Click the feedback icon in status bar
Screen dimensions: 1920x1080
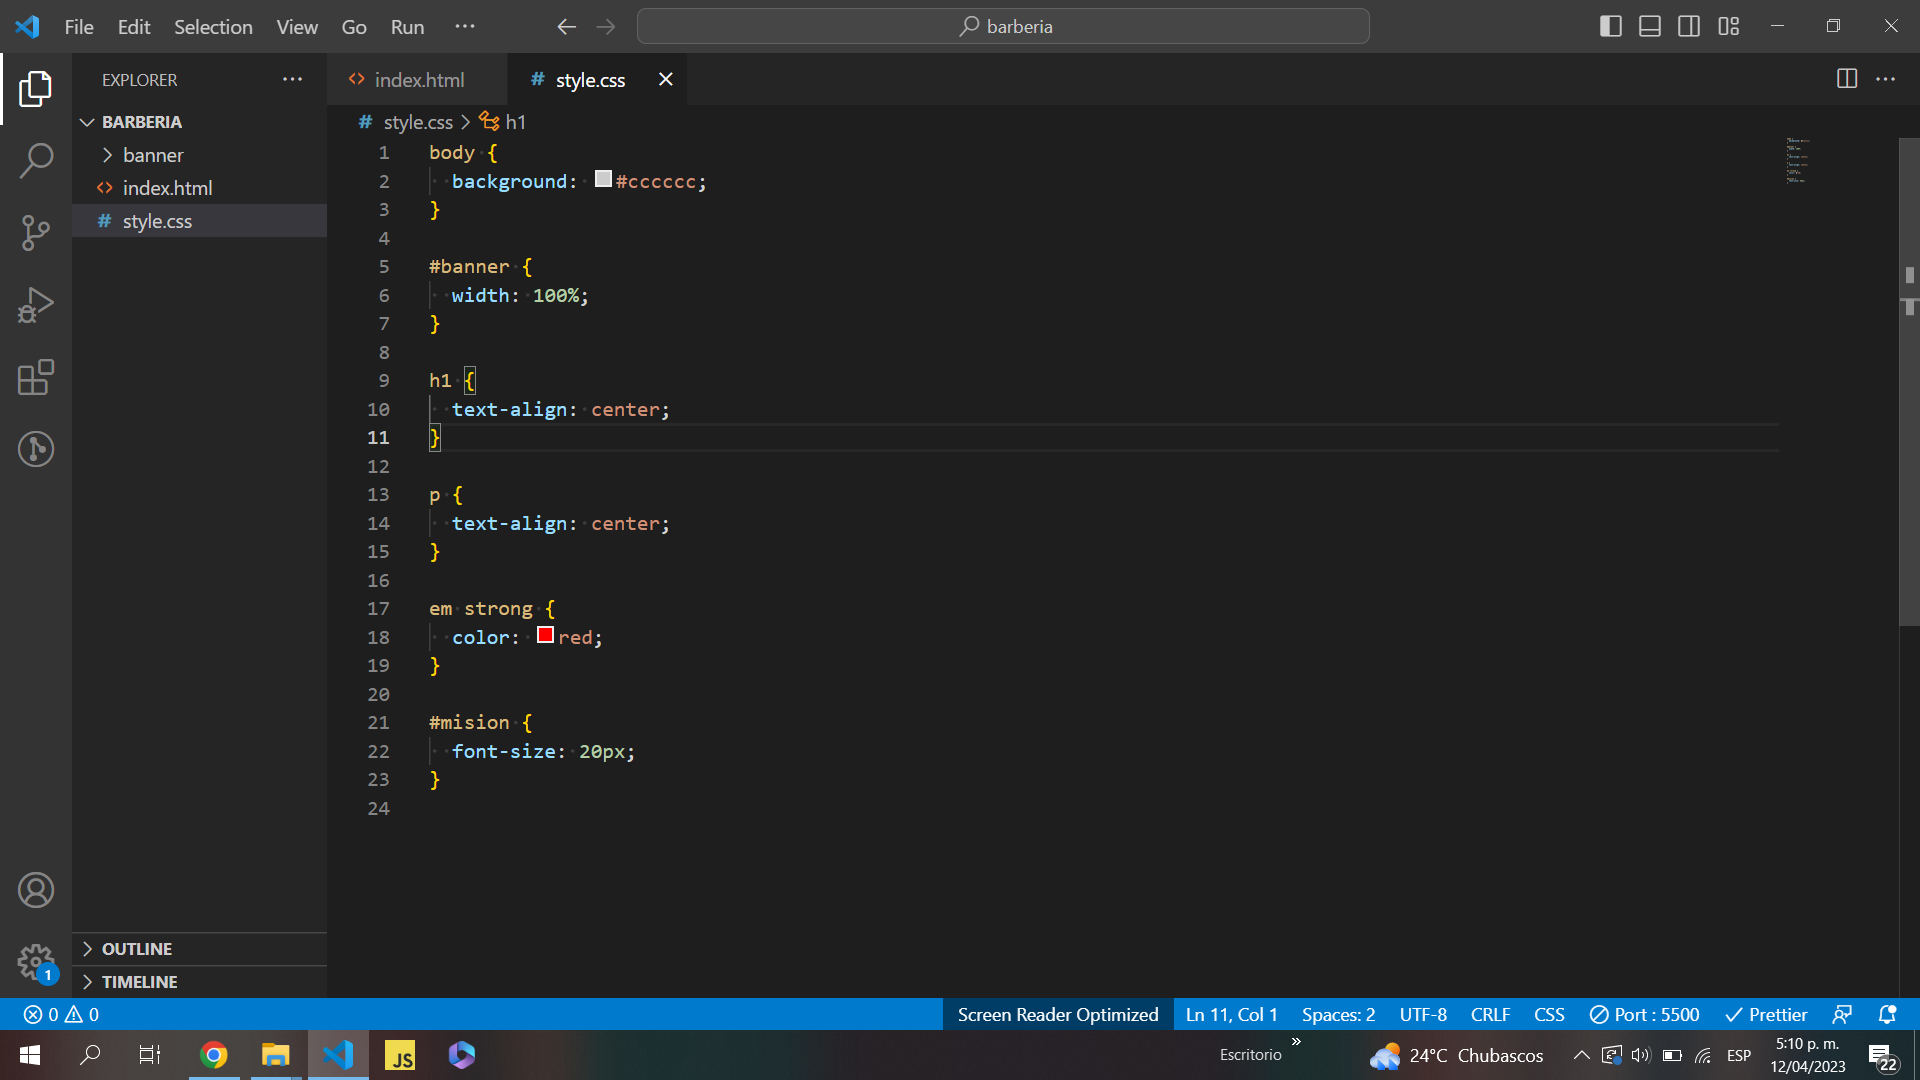pos(1842,1014)
